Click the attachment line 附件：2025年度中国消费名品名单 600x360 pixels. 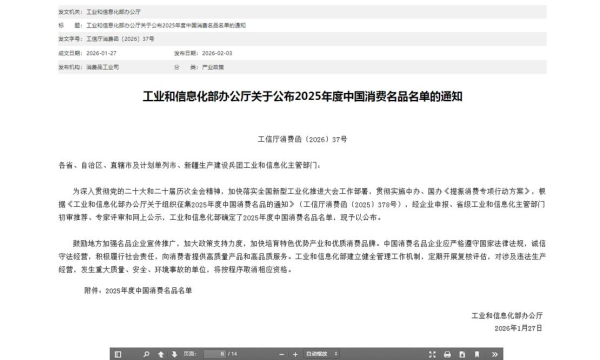(138, 291)
